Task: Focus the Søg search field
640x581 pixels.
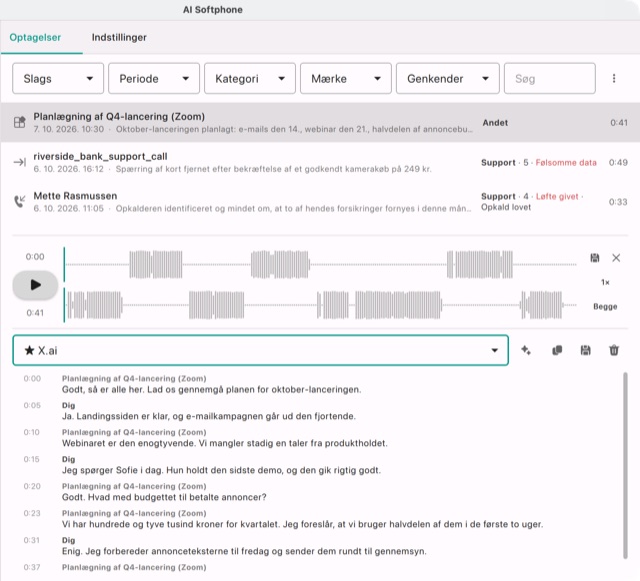Action: click(550, 78)
